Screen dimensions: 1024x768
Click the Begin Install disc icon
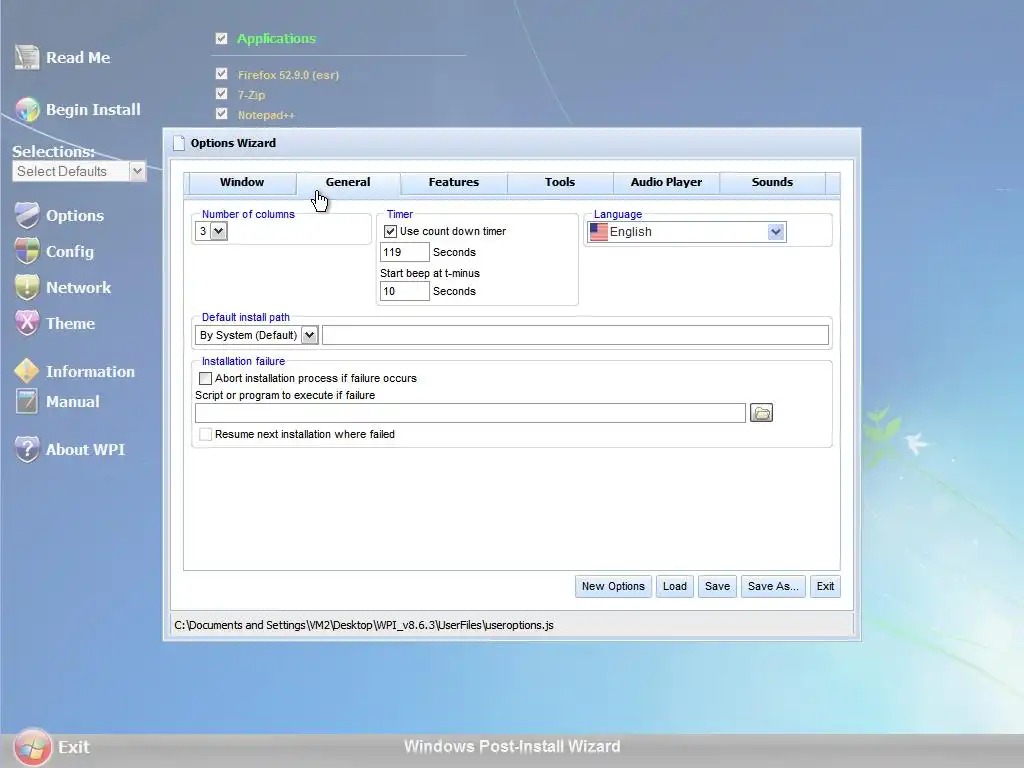point(27,109)
